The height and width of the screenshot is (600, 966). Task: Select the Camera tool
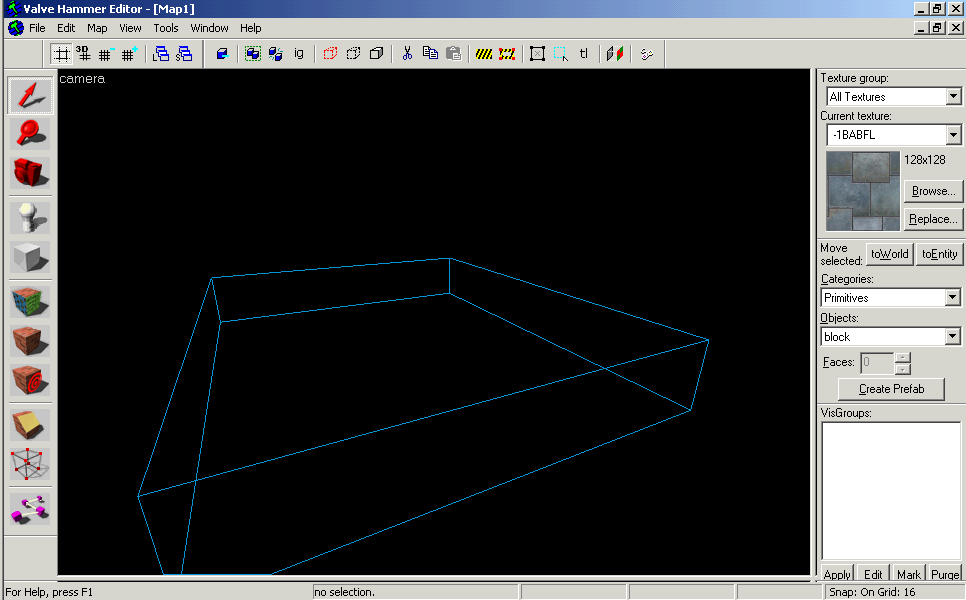[x=30, y=172]
